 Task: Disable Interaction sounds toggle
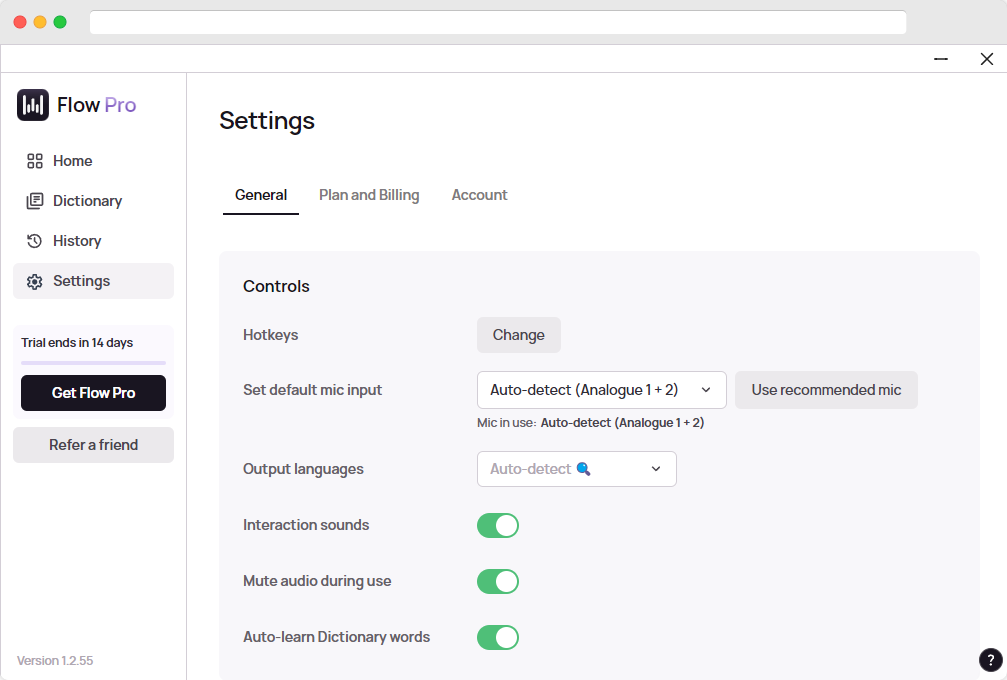coord(498,525)
